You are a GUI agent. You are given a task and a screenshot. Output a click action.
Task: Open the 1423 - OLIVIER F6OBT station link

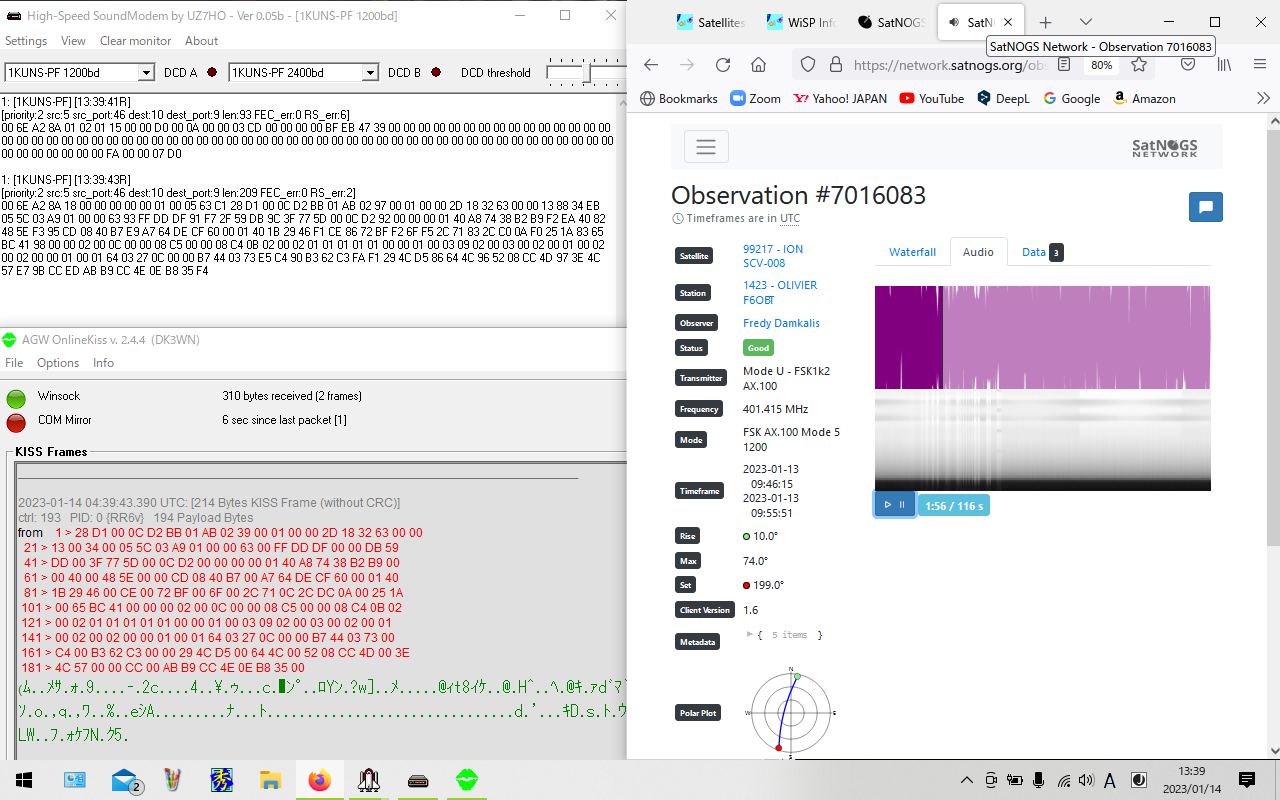(780, 292)
